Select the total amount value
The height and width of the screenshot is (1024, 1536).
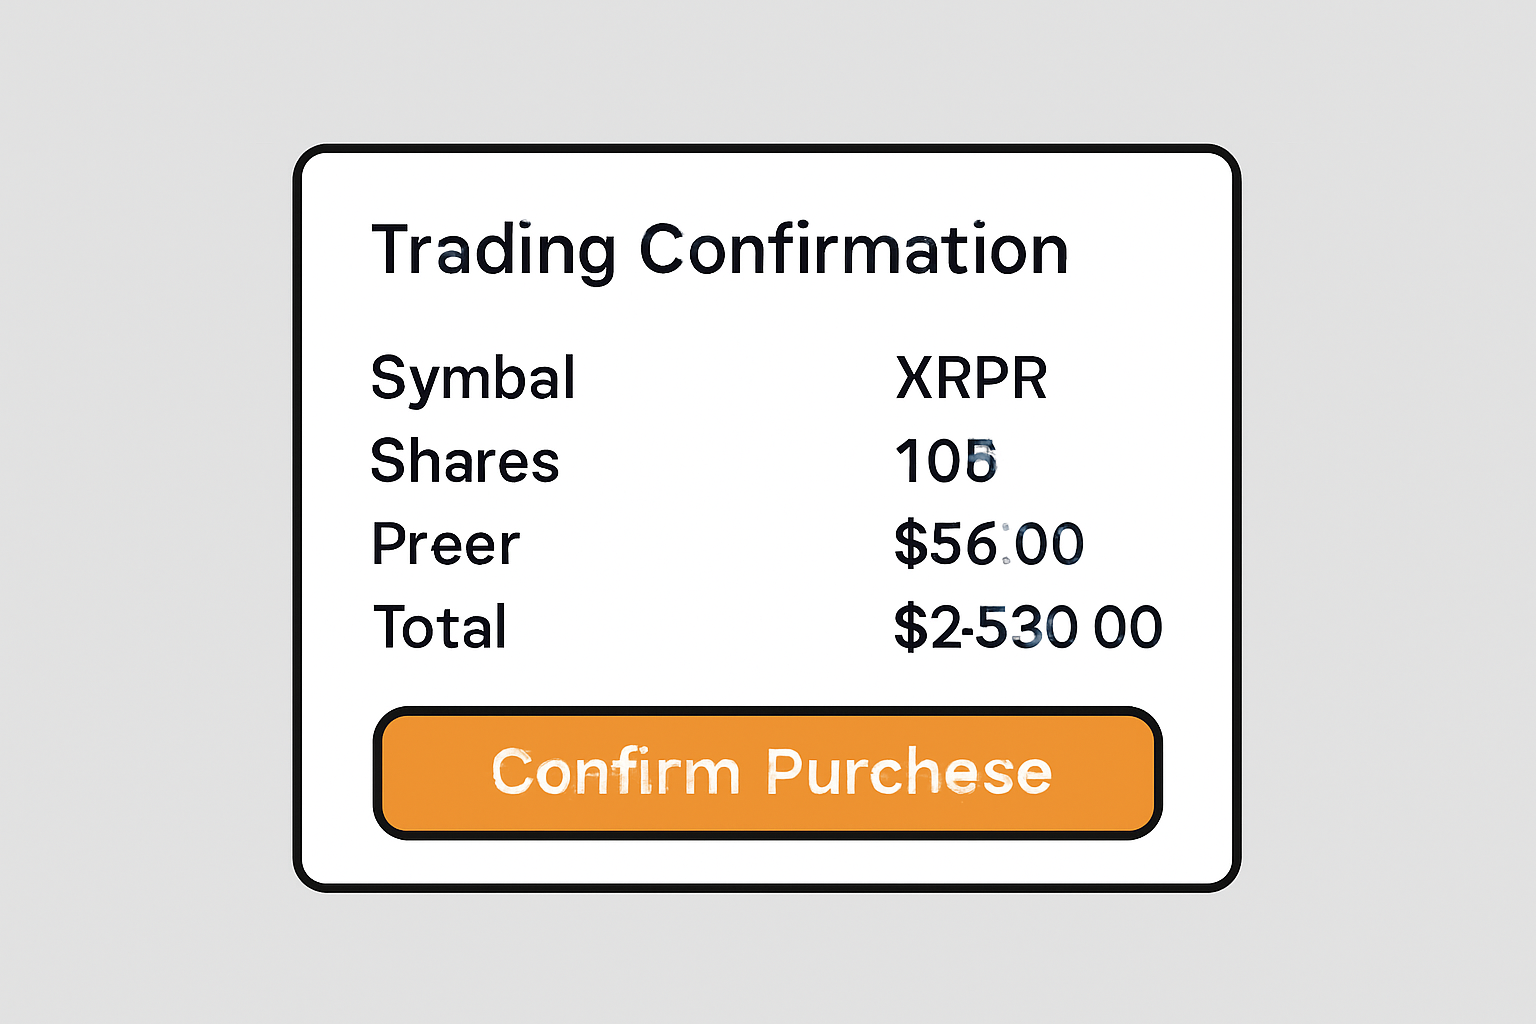tap(1027, 628)
